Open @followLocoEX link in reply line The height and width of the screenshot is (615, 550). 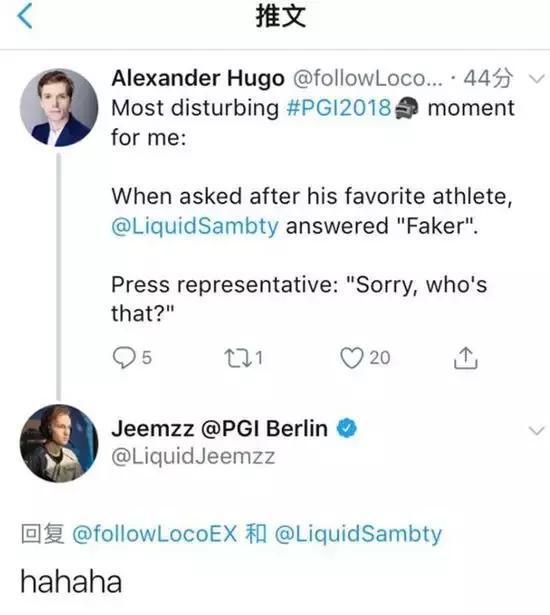[x=155, y=534]
